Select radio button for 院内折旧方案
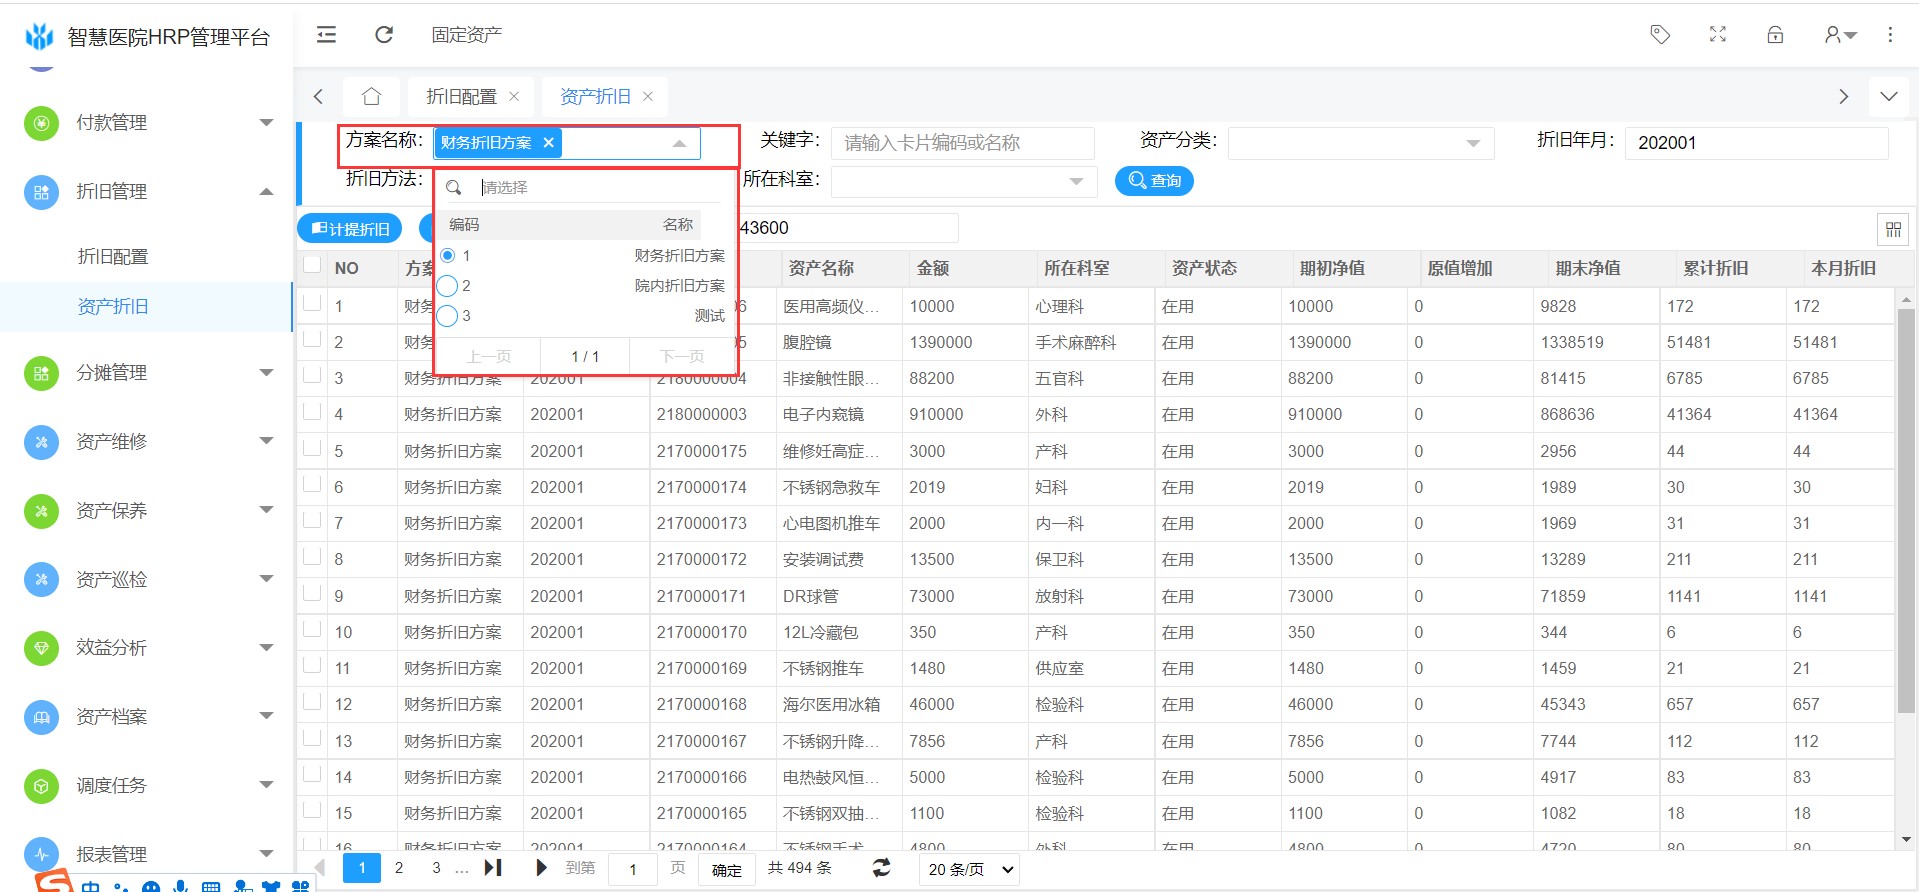 click(x=447, y=286)
